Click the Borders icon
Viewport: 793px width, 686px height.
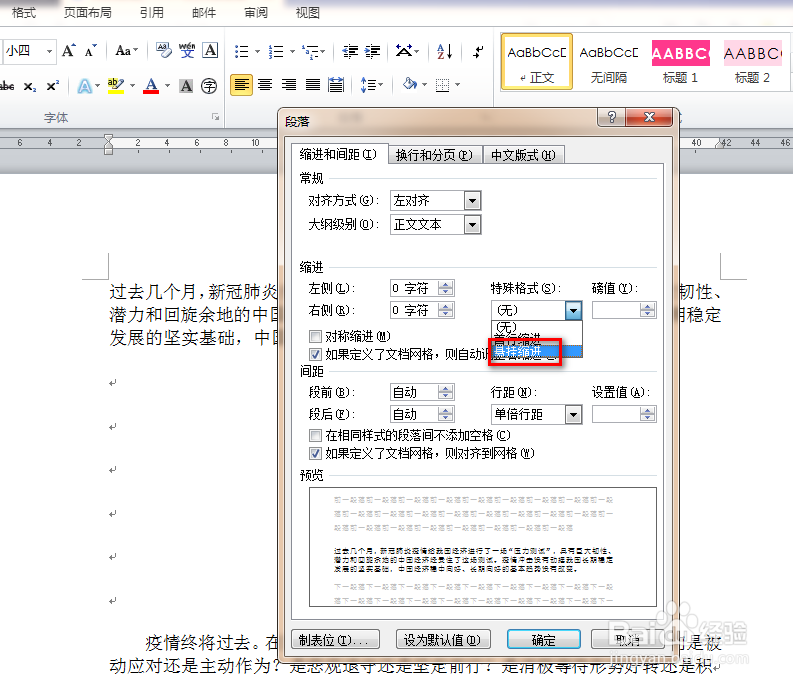coord(443,85)
